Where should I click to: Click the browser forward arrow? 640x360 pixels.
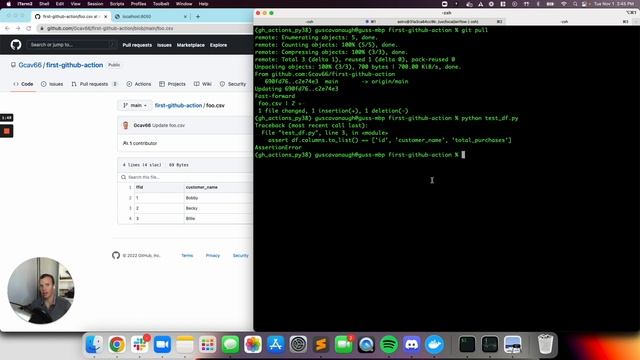tap(18, 28)
